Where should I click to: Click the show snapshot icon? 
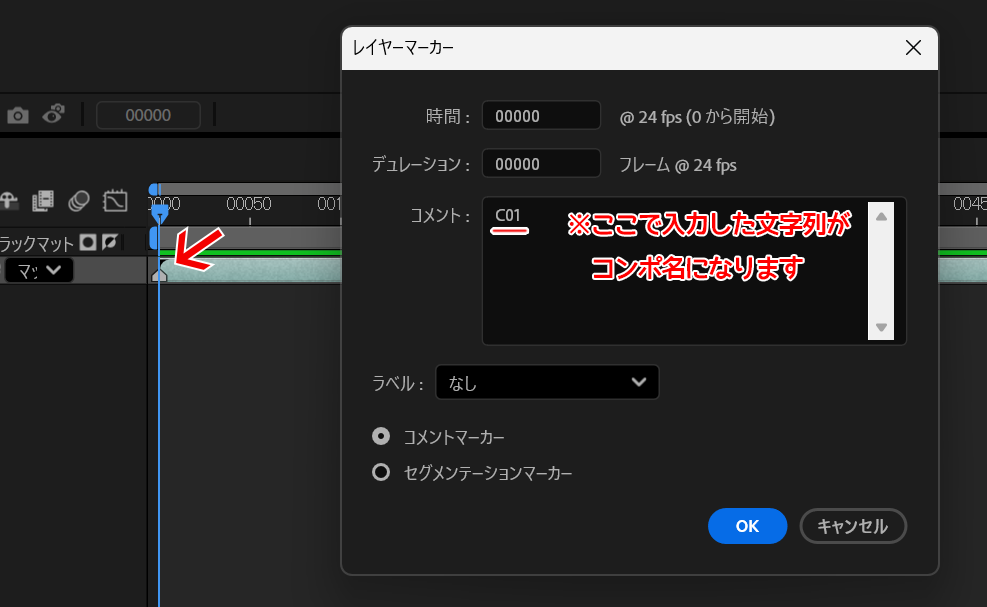53,115
